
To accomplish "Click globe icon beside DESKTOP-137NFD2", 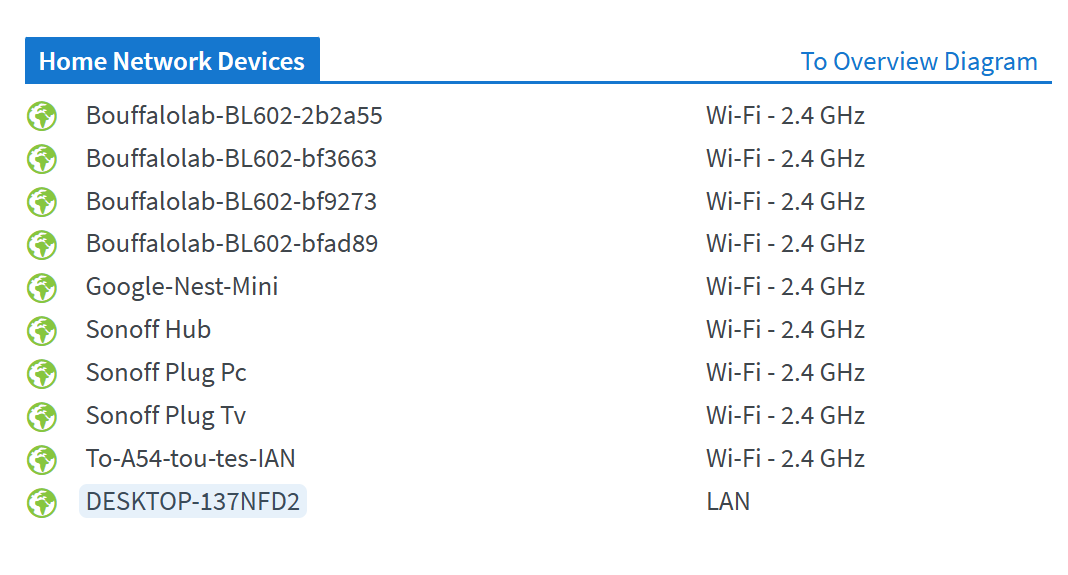I will (42, 502).
